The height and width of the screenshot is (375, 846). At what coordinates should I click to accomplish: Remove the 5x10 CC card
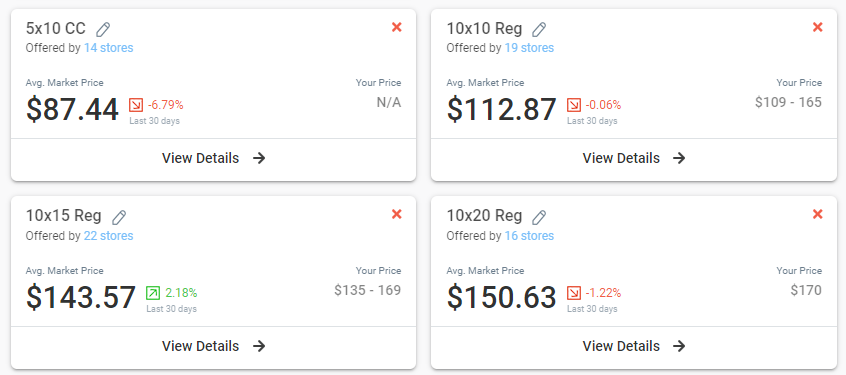pyautogui.click(x=397, y=27)
